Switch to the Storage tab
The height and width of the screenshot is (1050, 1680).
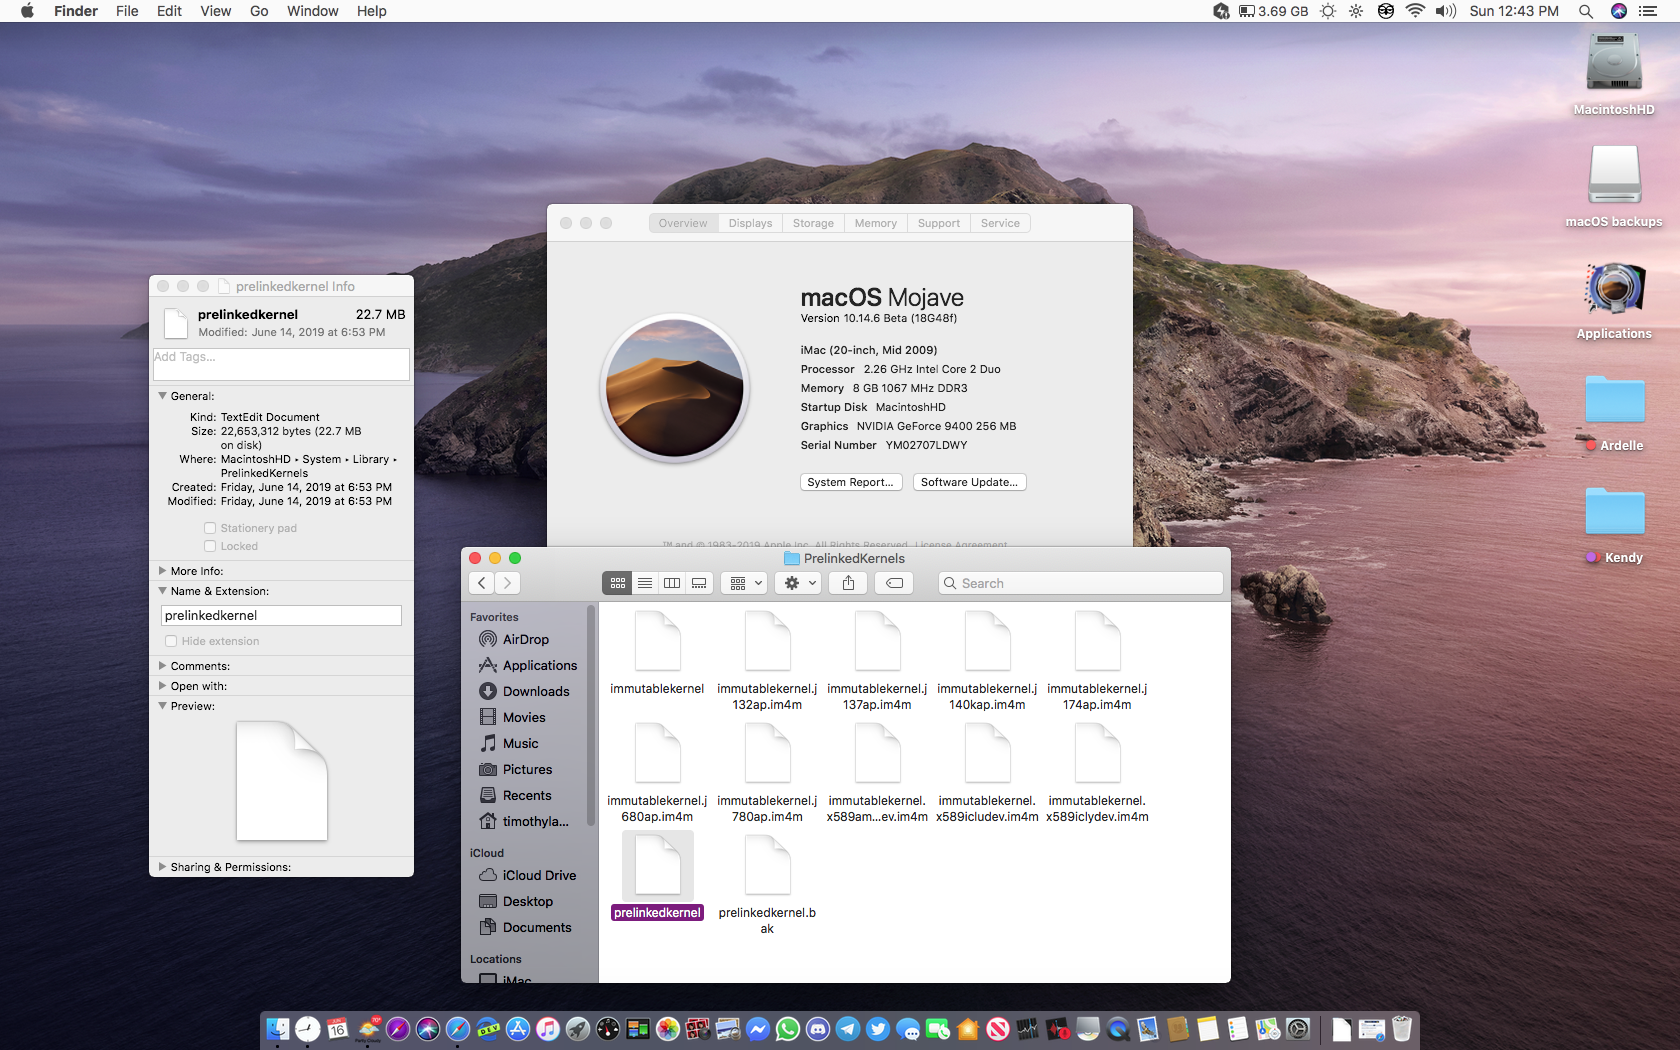[x=813, y=223]
